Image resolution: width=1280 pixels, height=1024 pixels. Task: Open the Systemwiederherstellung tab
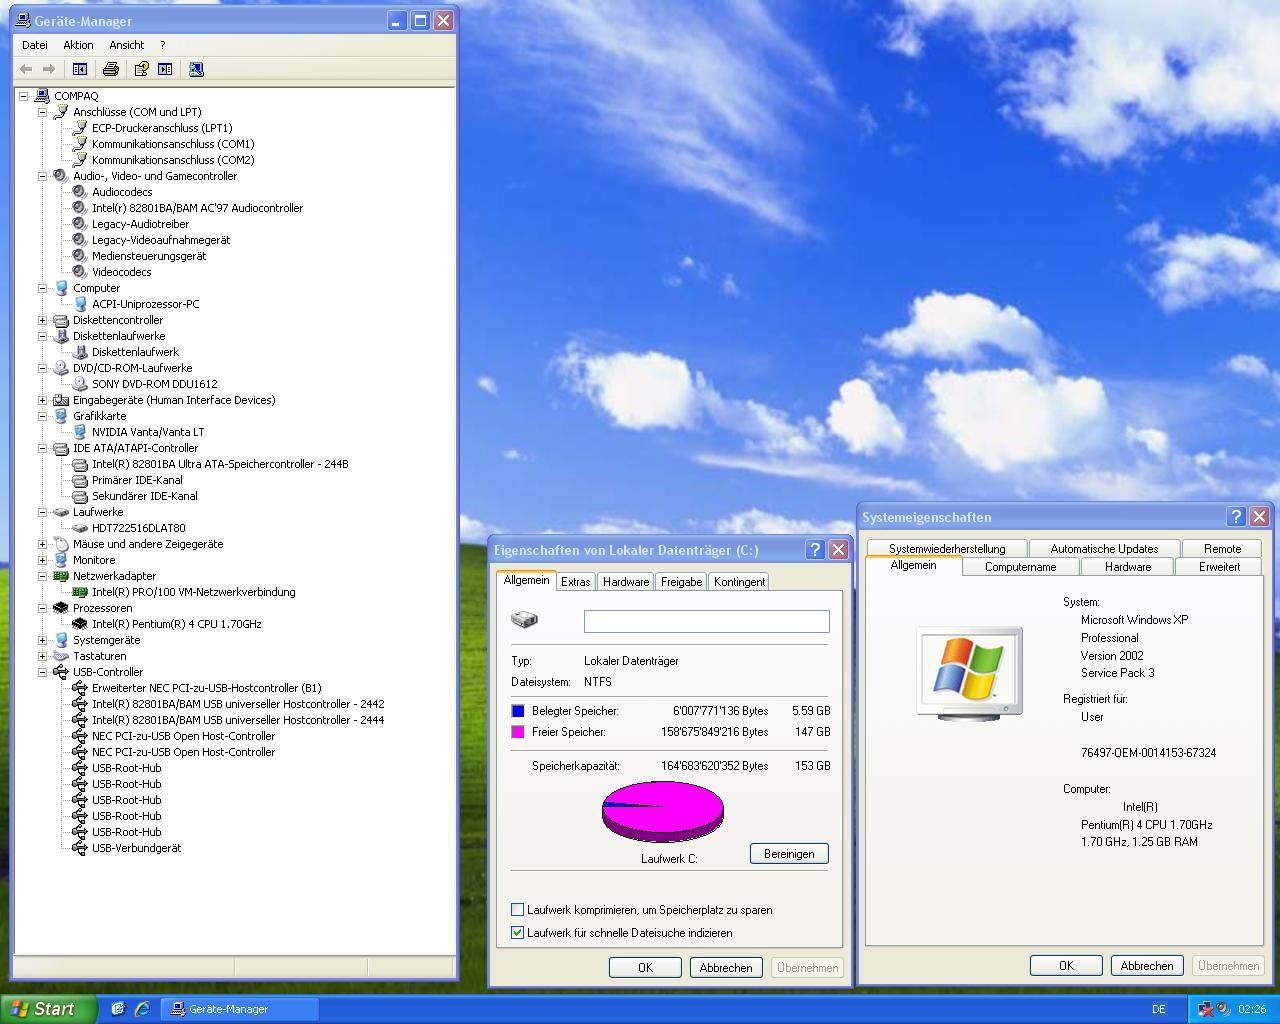point(947,549)
